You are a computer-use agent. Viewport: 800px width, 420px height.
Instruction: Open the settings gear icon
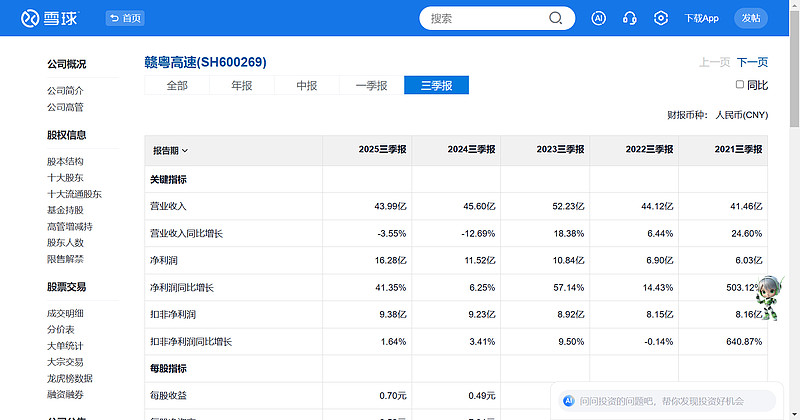[661, 18]
